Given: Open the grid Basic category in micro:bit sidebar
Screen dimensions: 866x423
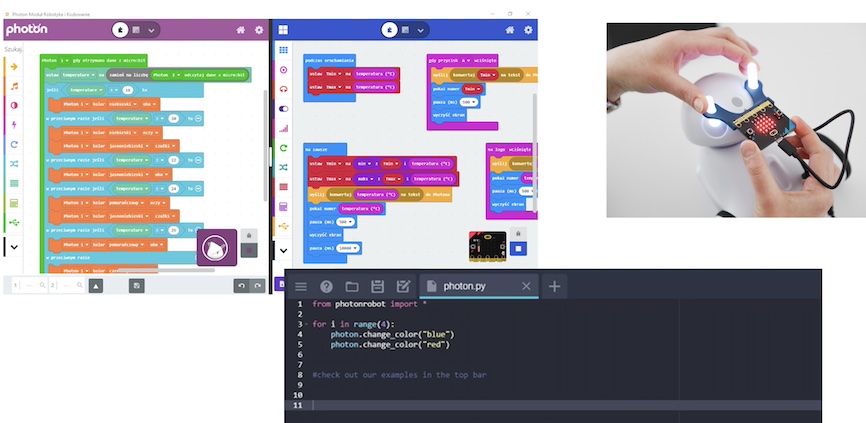Looking at the screenshot, I should 283,50.
